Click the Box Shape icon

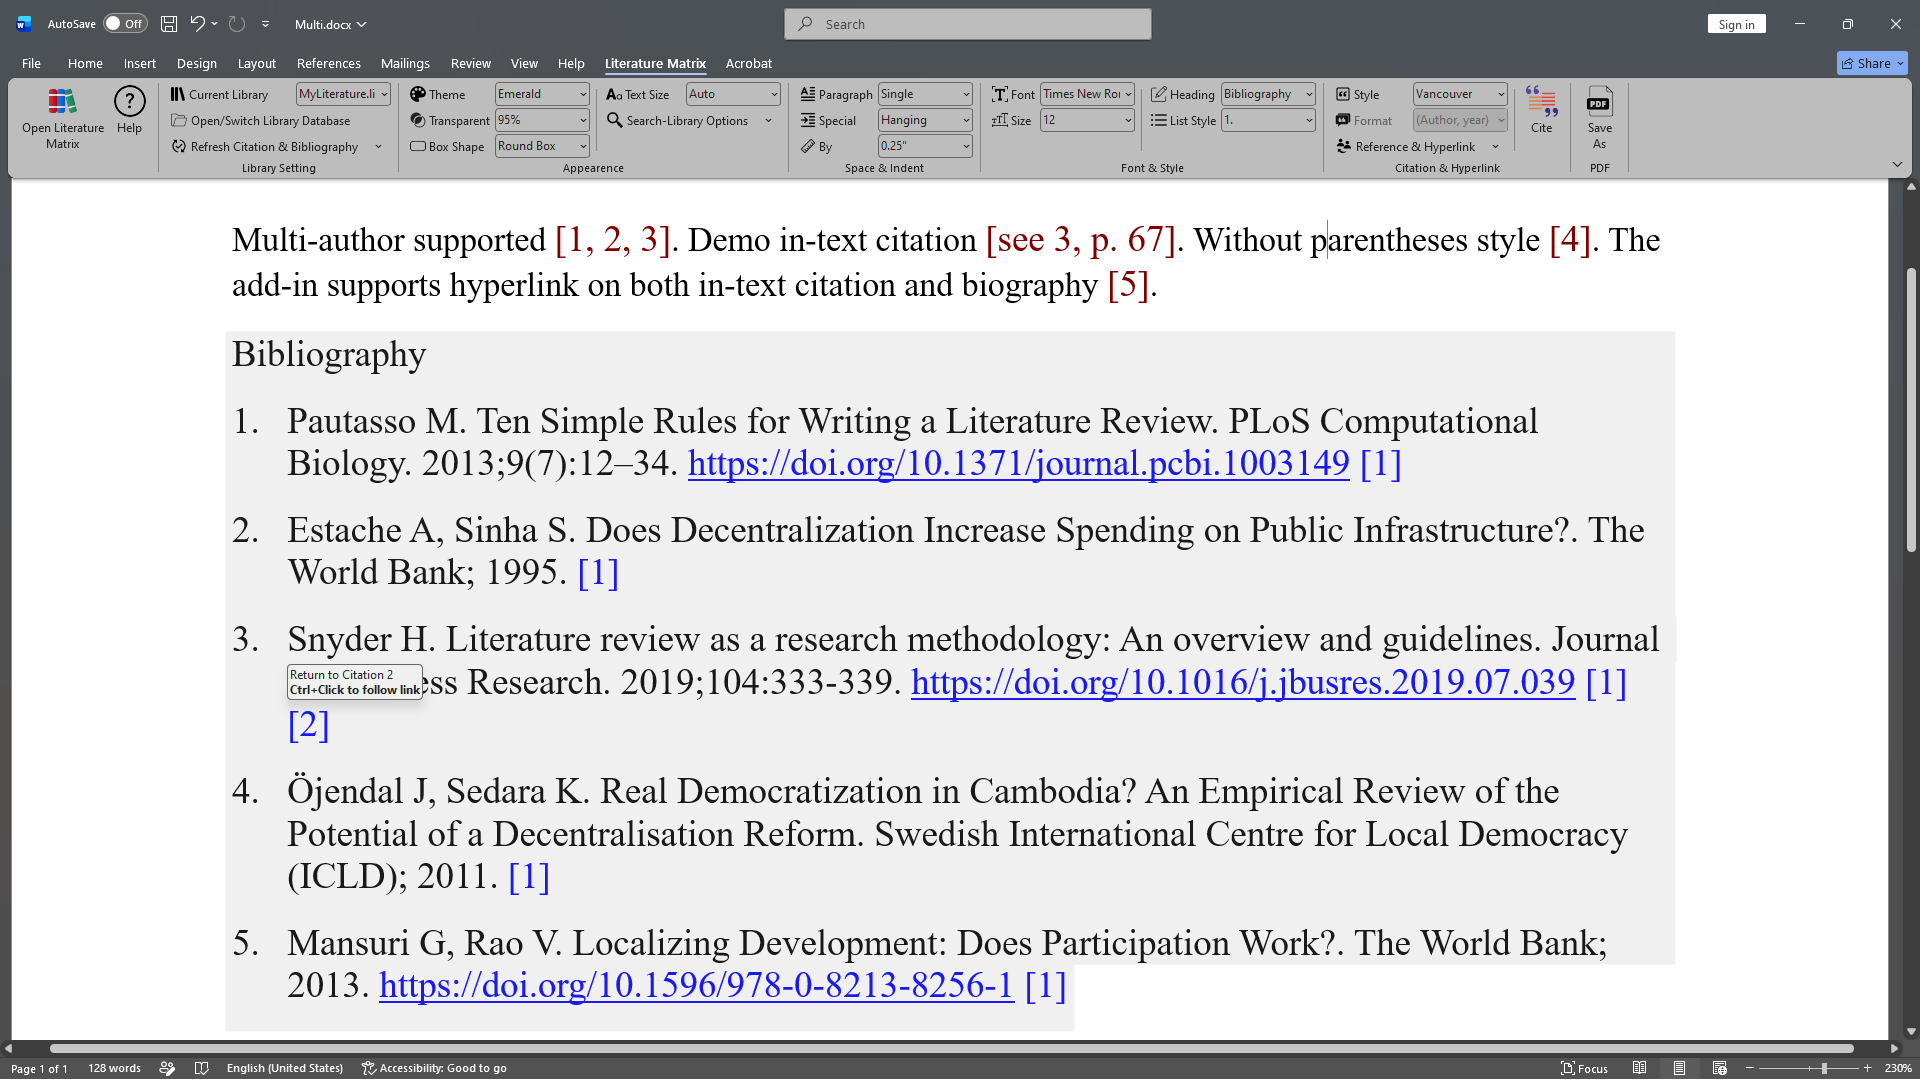tap(418, 146)
